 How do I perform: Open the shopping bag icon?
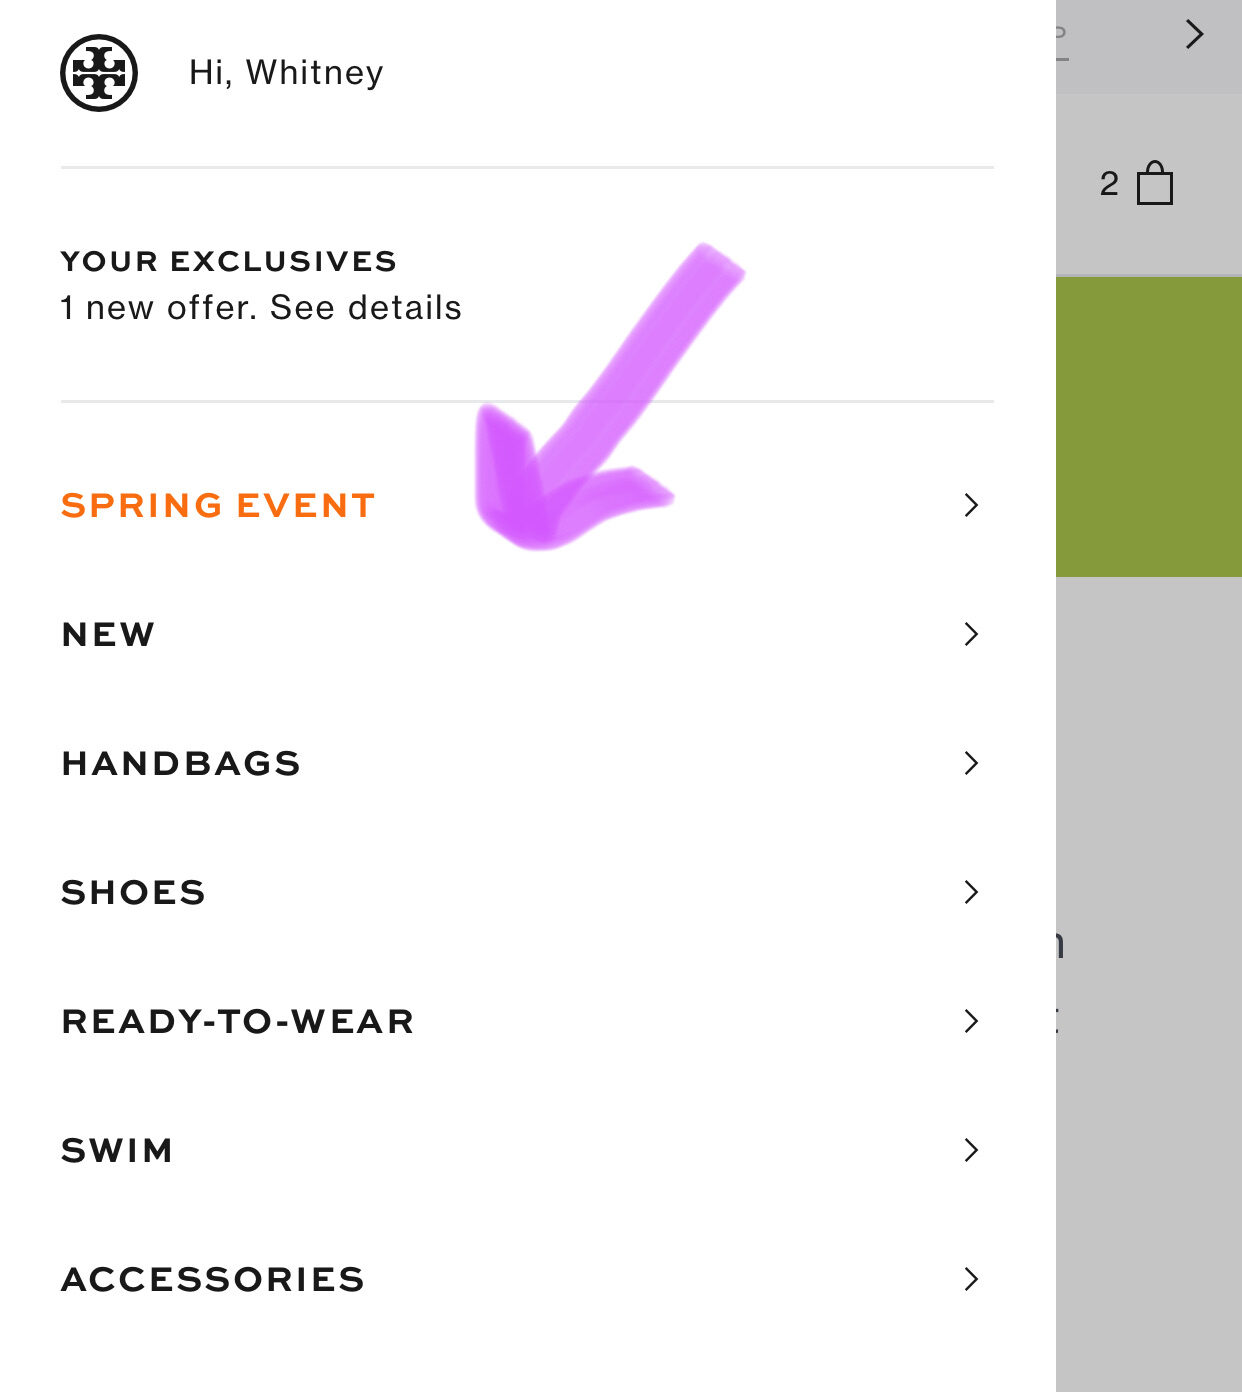coord(1155,183)
